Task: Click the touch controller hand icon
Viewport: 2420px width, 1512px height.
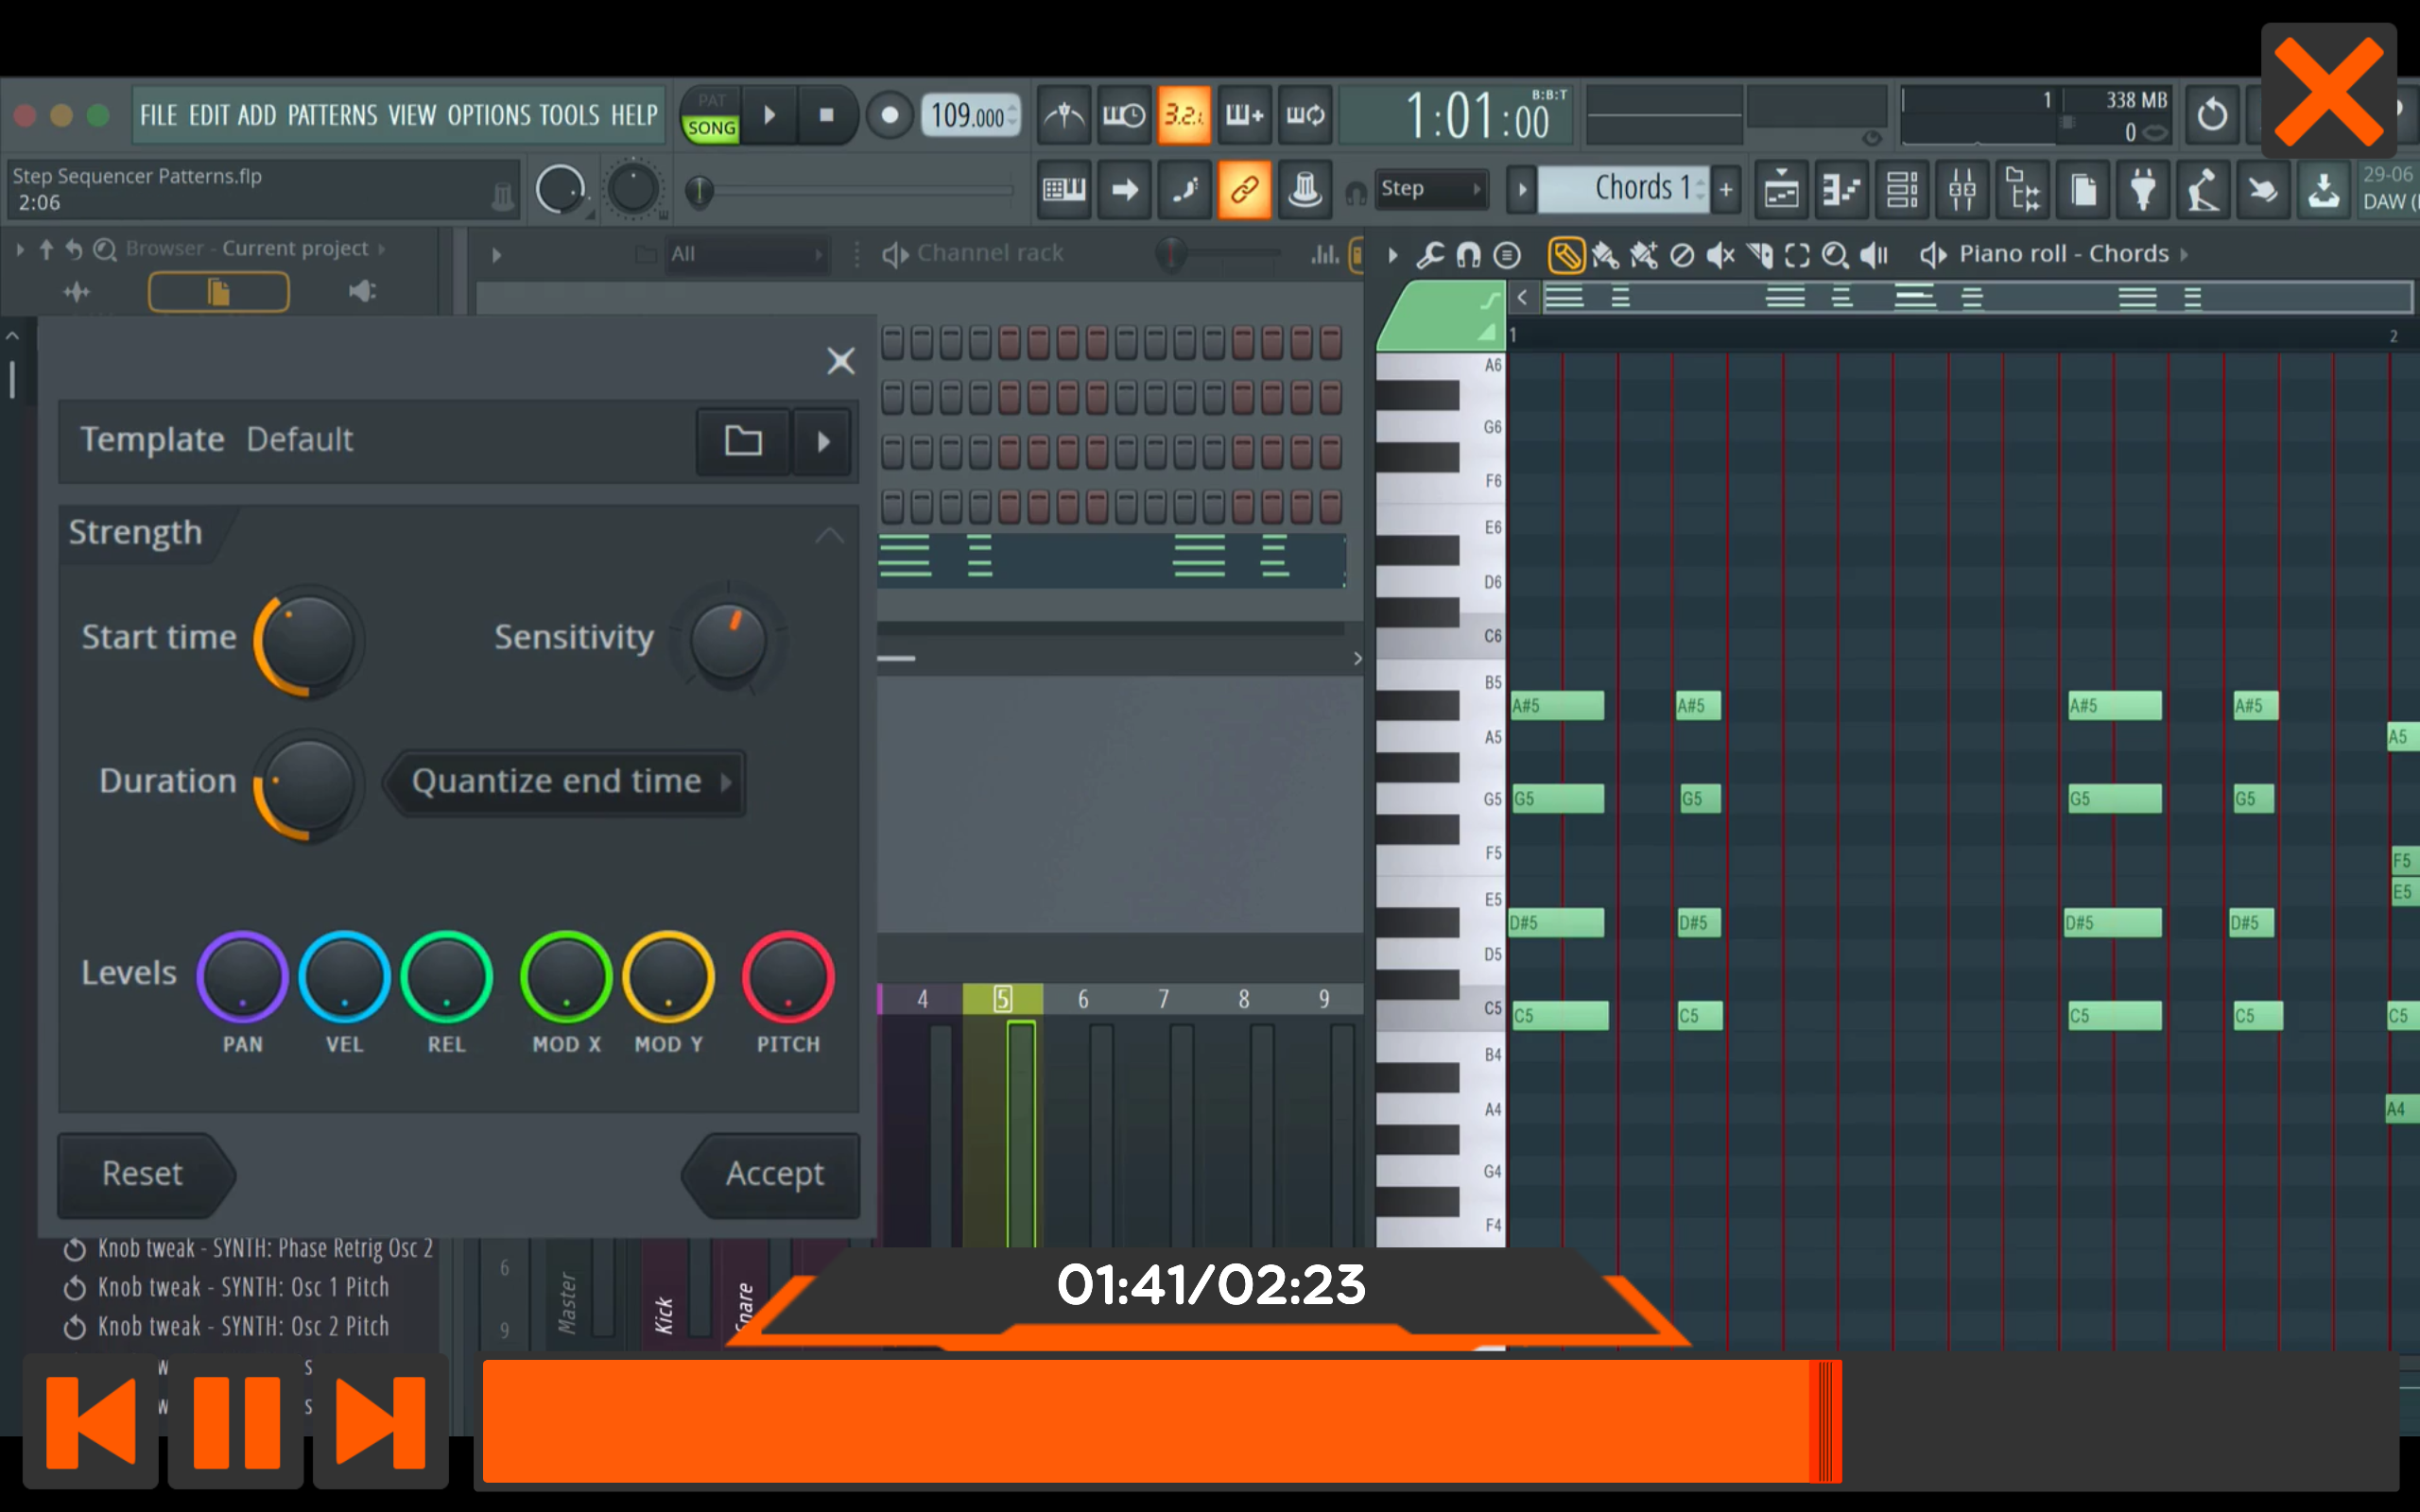Action: [2264, 189]
